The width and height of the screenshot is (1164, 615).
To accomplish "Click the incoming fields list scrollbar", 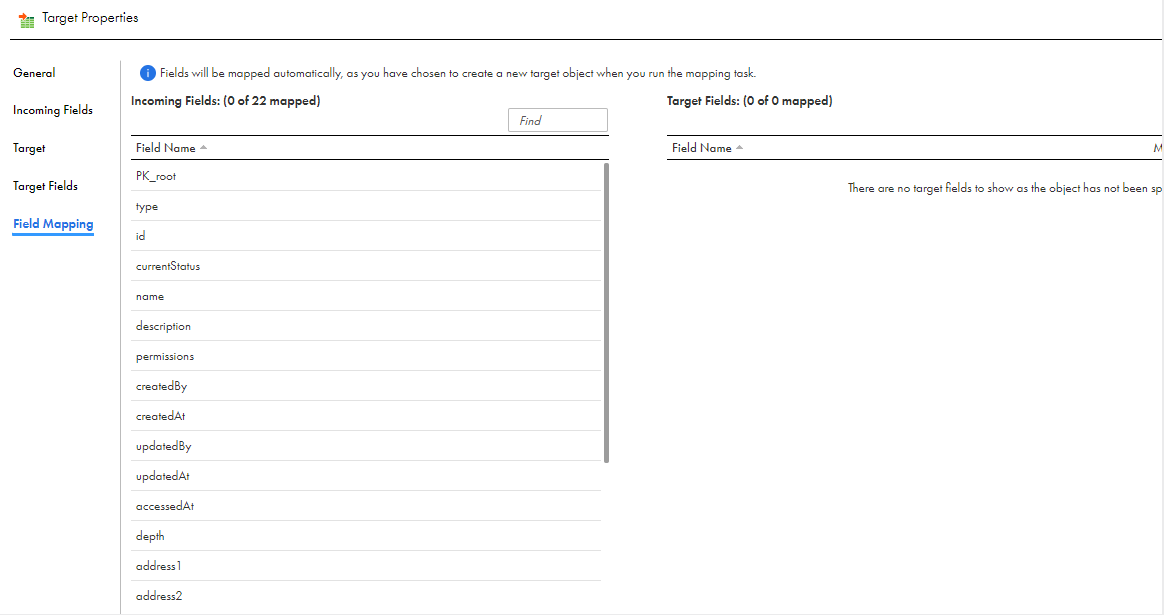I will [x=606, y=313].
